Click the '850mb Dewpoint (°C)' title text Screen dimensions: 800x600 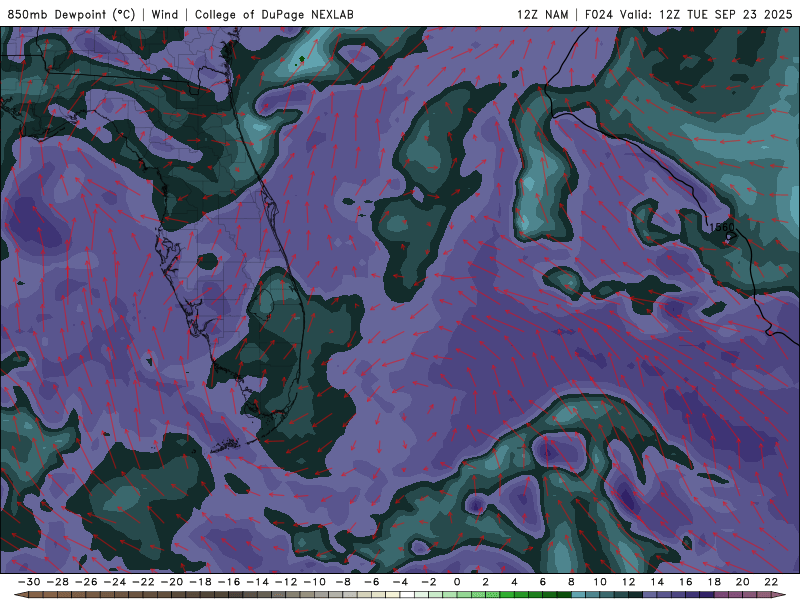tap(71, 14)
